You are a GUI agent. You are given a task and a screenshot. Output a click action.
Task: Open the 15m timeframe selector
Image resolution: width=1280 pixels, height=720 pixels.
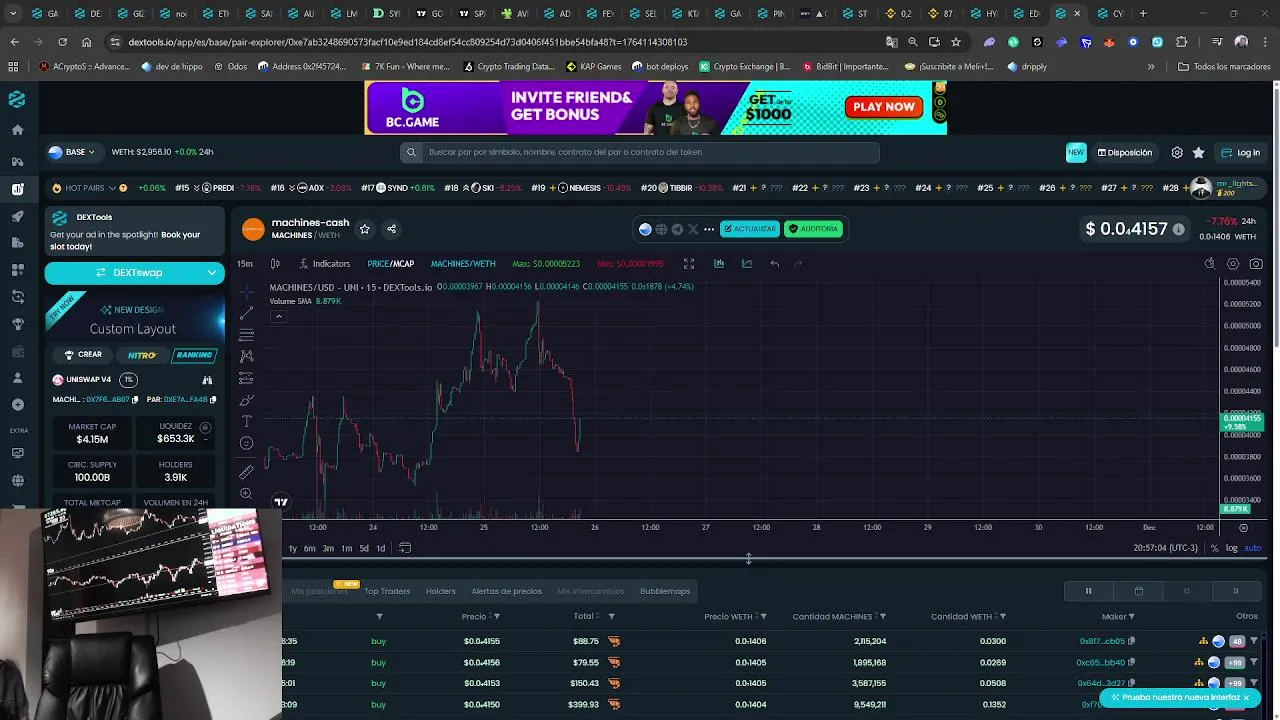point(245,264)
